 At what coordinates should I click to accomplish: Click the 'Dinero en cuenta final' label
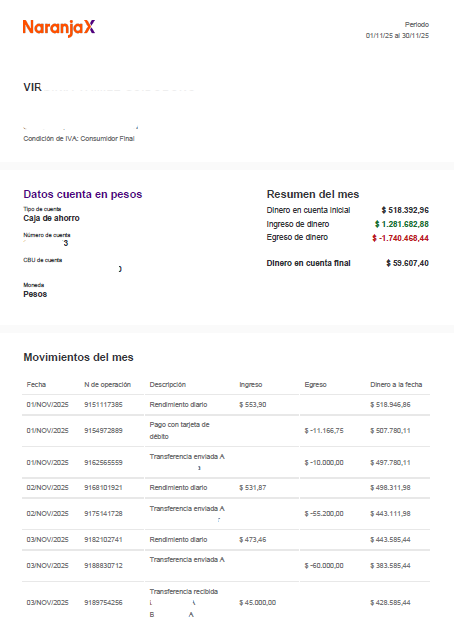[309, 263]
